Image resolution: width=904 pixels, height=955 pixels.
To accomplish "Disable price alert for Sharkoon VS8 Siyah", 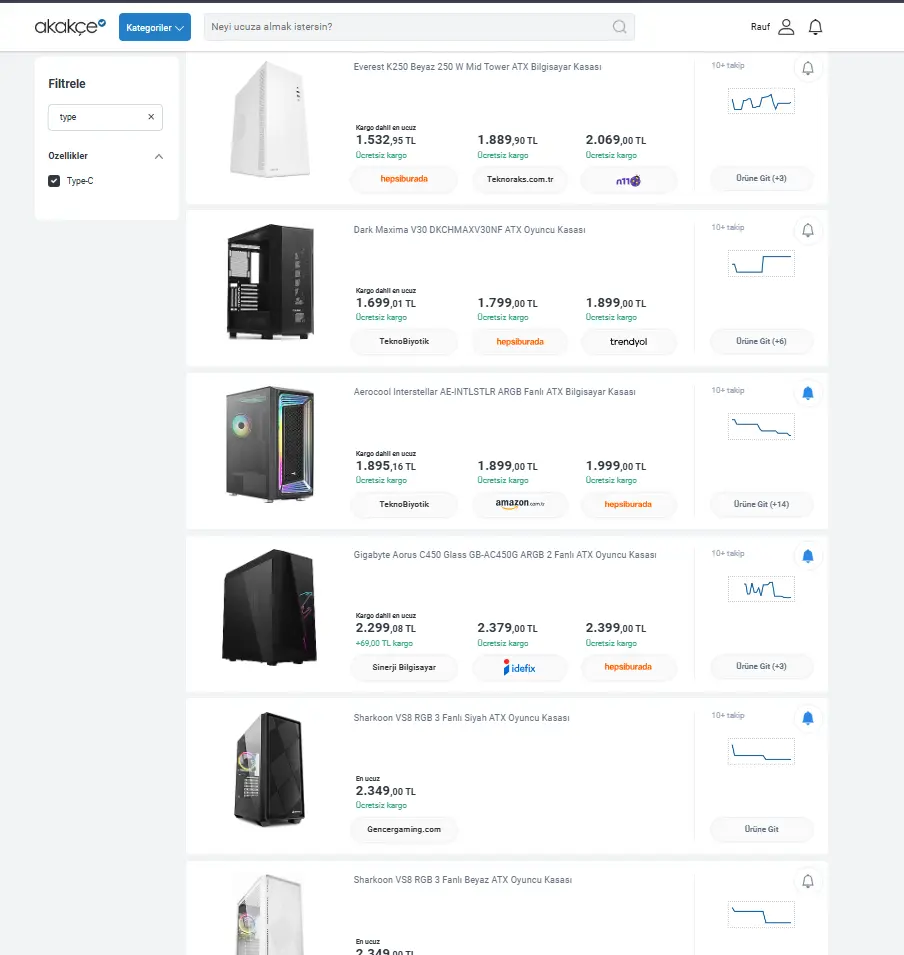I will pyautogui.click(x=808, y=718).
